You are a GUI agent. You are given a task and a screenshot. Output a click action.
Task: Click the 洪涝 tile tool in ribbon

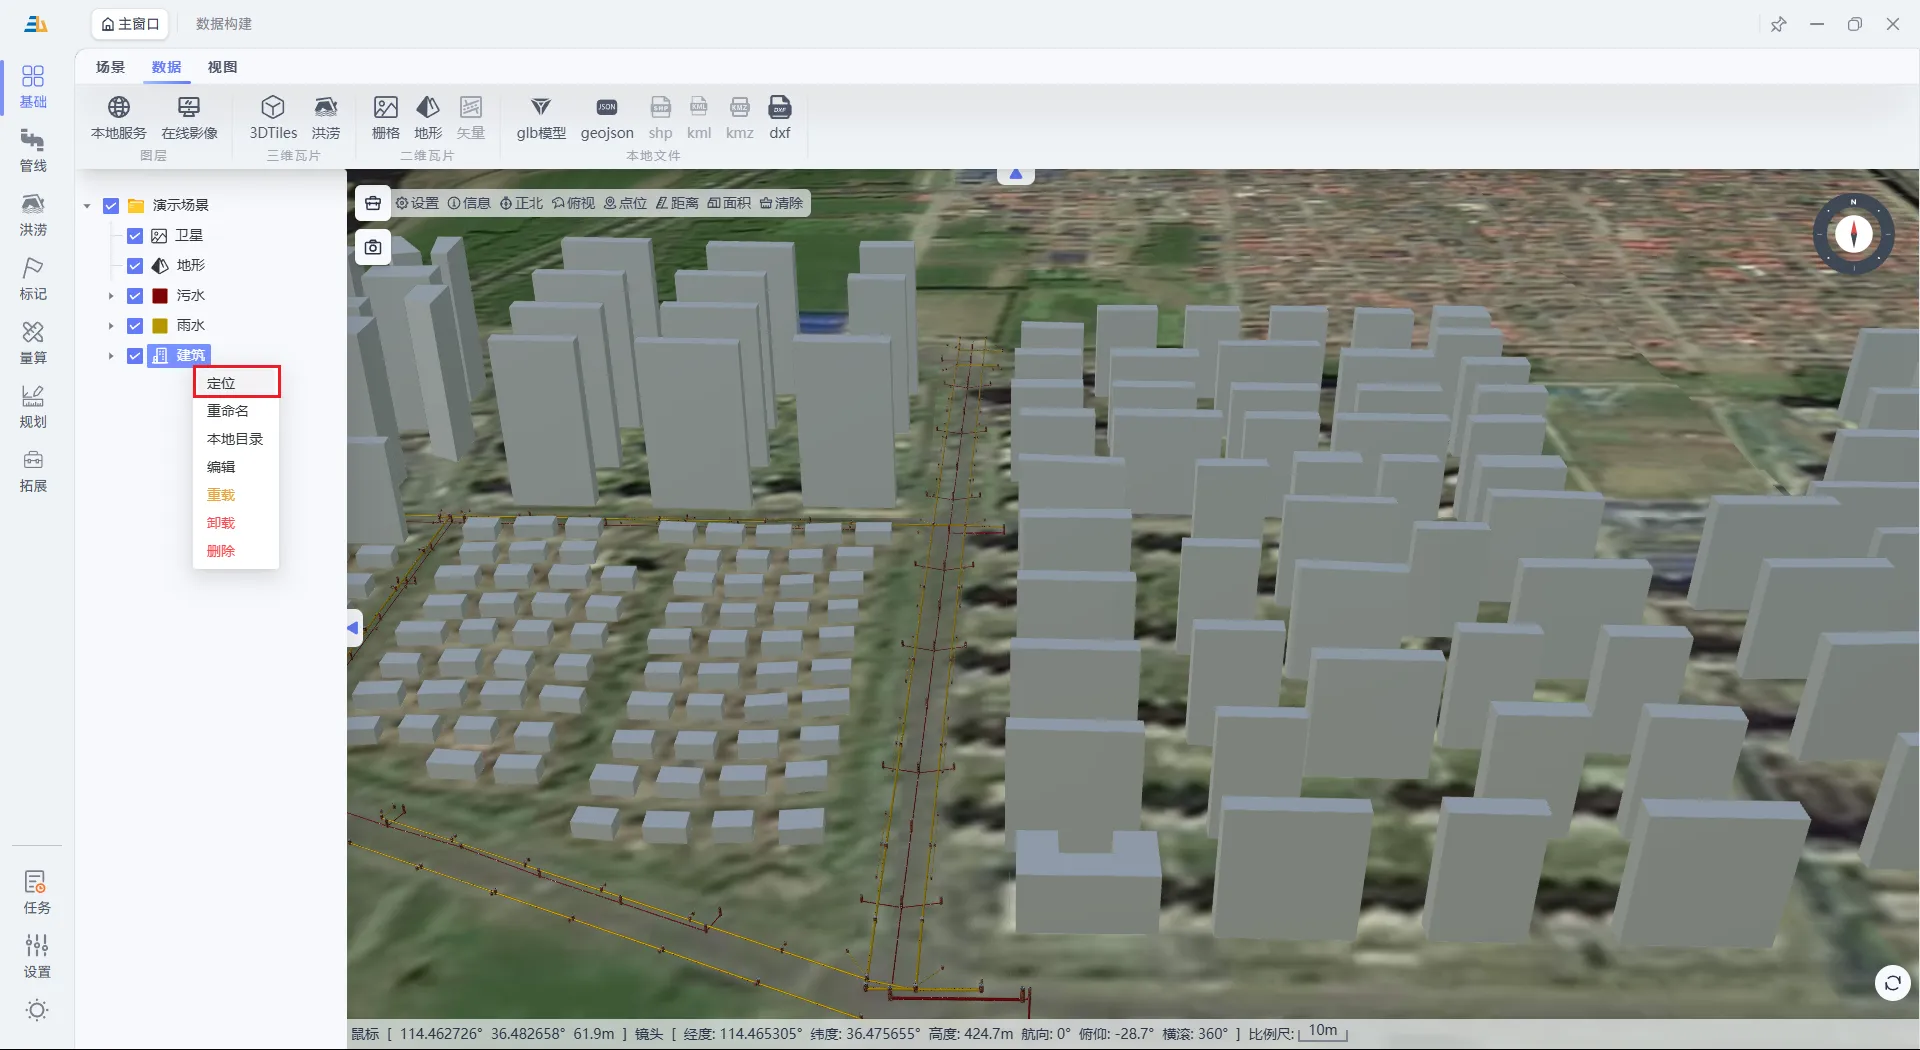click(326, 117)
